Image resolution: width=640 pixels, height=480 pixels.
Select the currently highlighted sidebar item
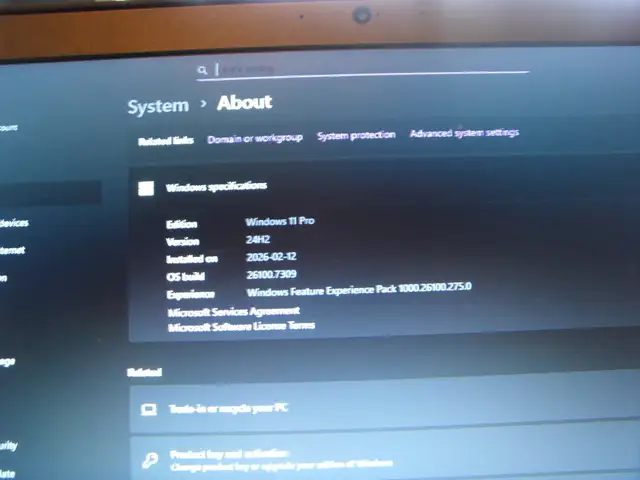pyautogui.click(x=51, y=192)
